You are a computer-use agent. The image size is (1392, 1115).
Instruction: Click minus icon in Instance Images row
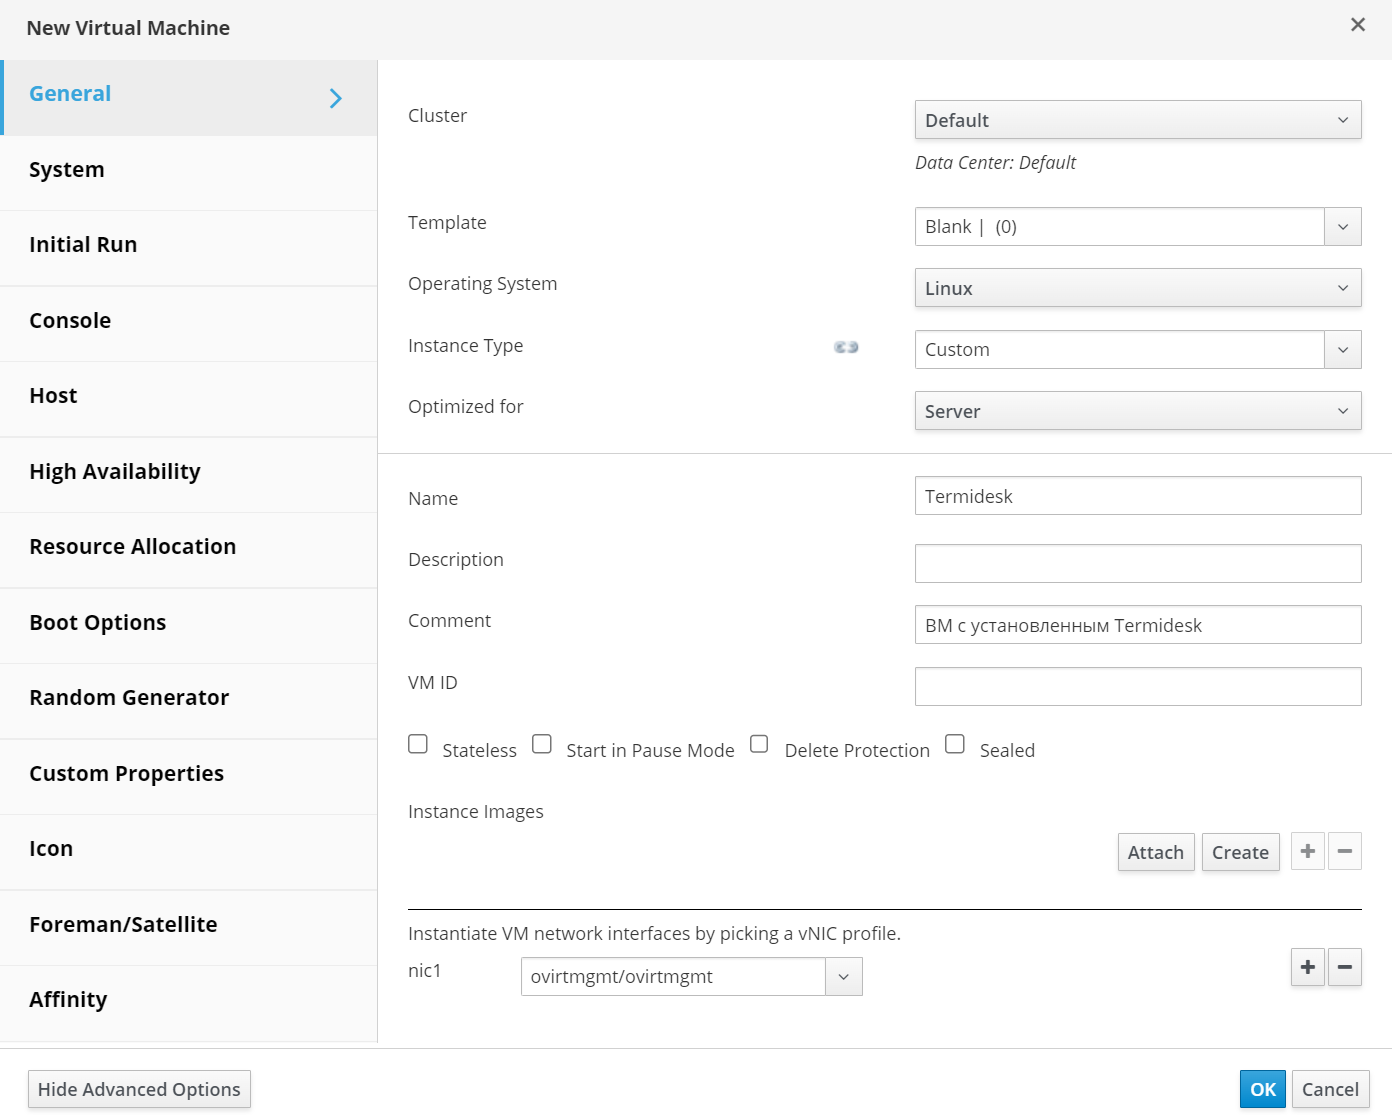point(1344,851)
